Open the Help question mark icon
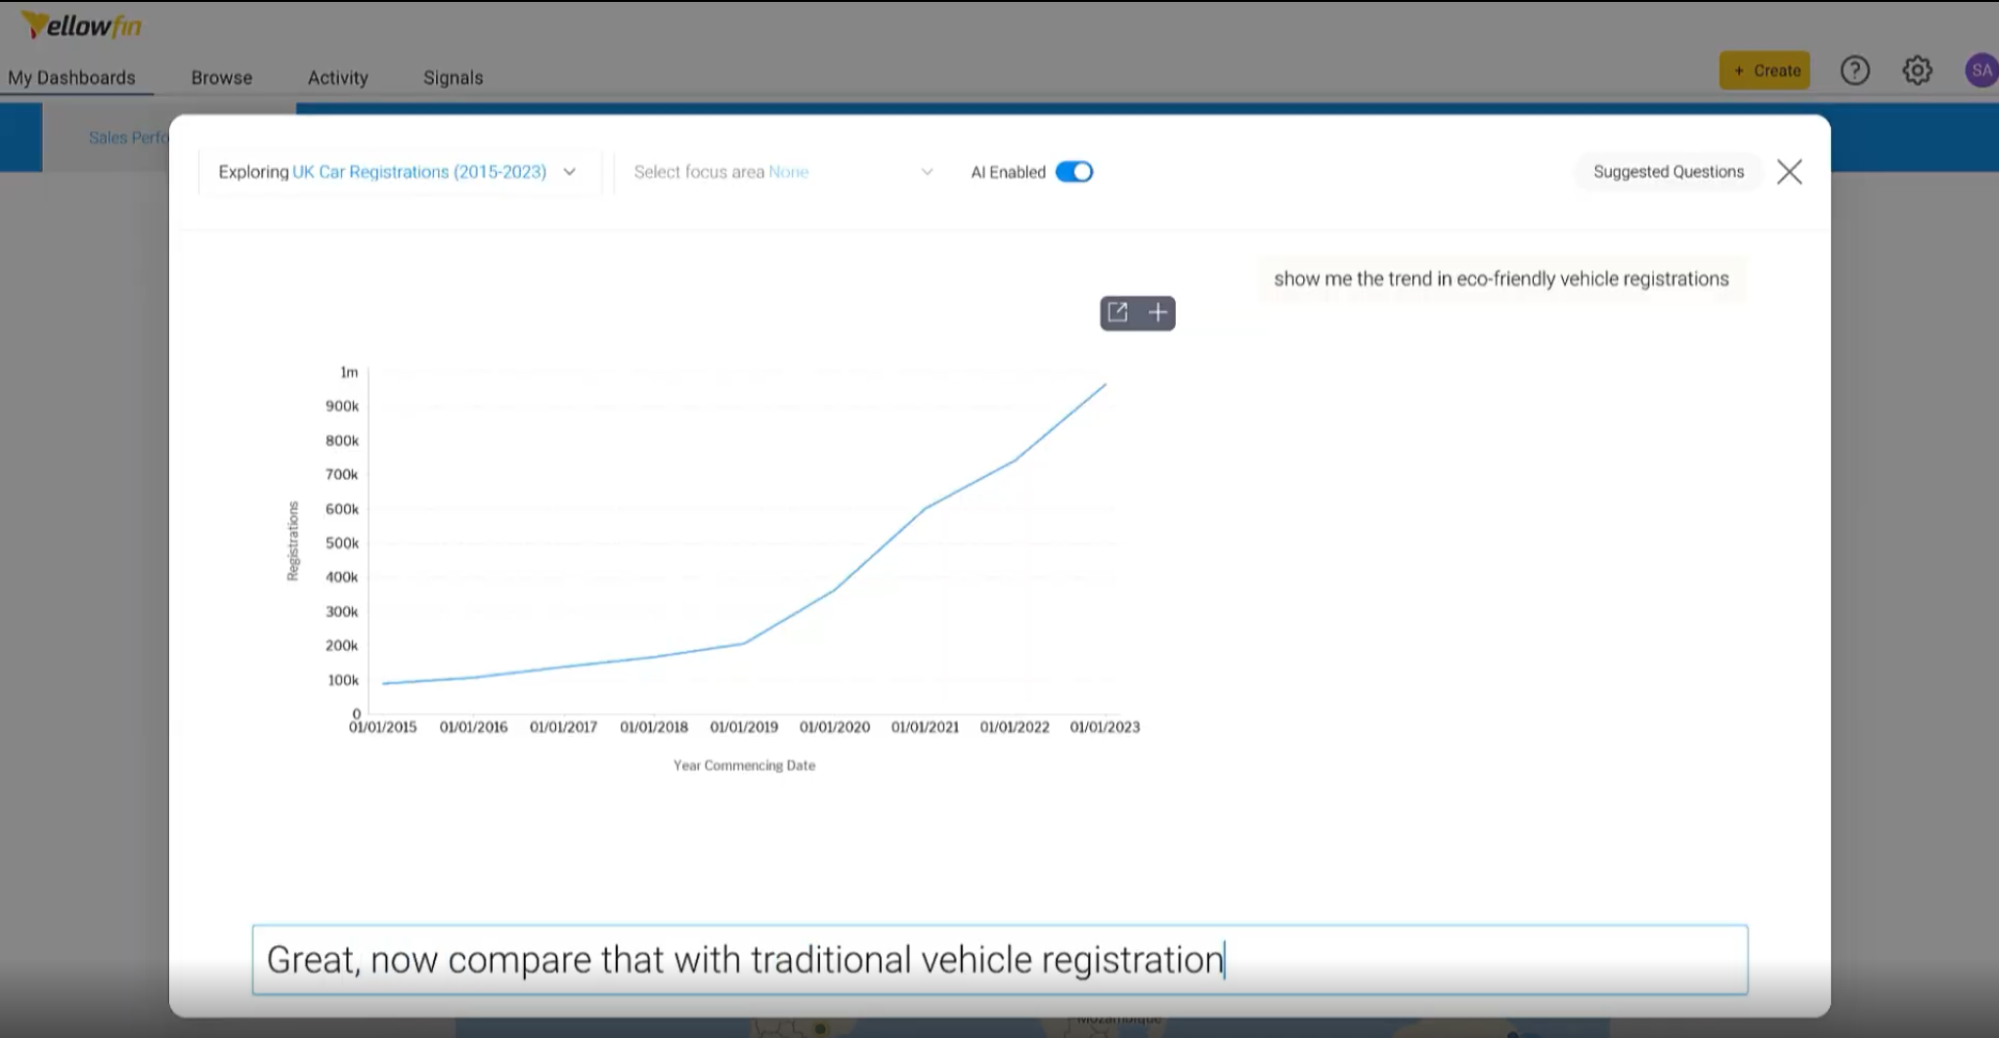 (x=1855, y=70)
